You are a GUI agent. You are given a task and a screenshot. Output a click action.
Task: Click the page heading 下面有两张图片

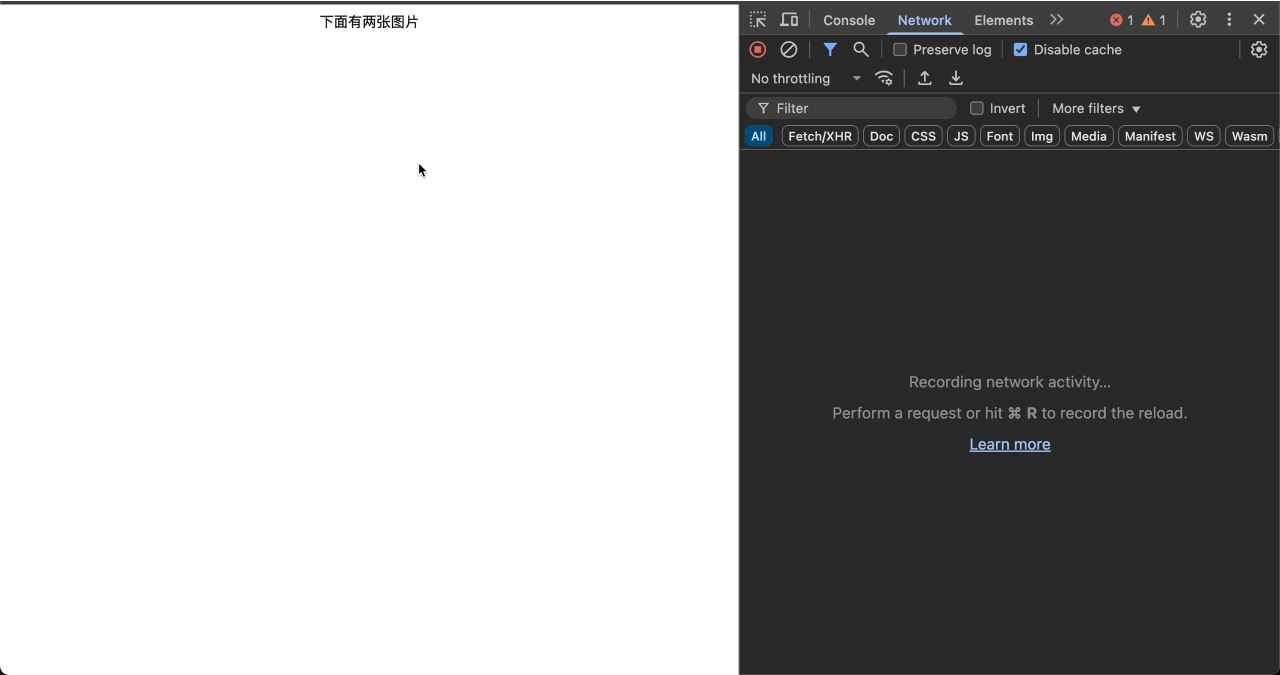[369, 22]
